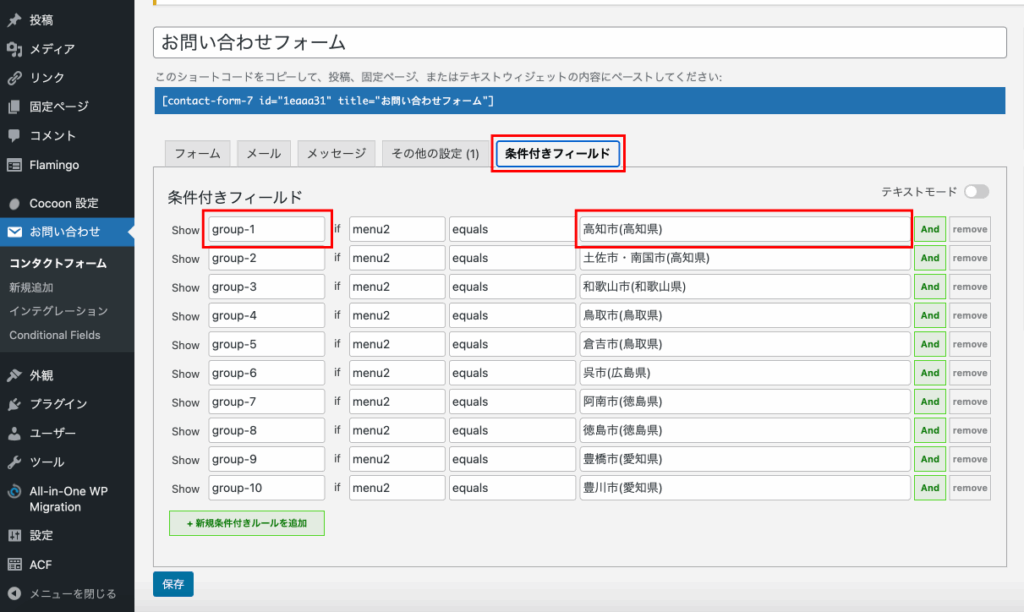The height and width of the screenshot is (612, 1024).
Task: Click the 保存 save button
Action: (x=173, y=585)
